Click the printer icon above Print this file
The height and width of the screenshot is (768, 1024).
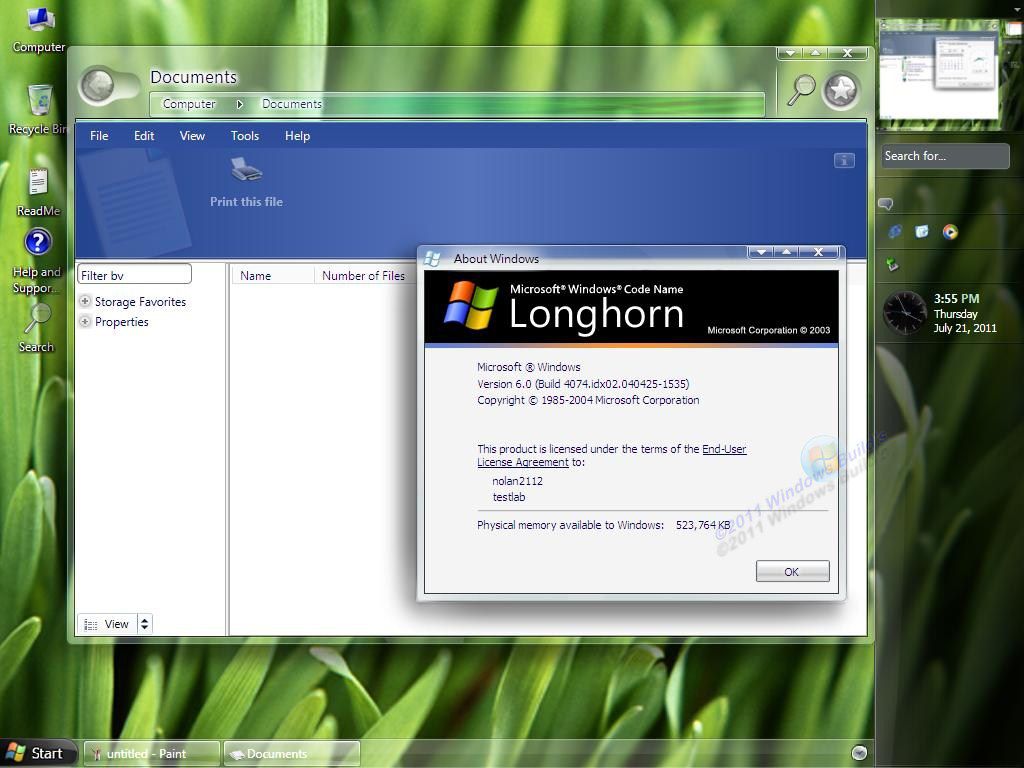[x=246, y=170]
